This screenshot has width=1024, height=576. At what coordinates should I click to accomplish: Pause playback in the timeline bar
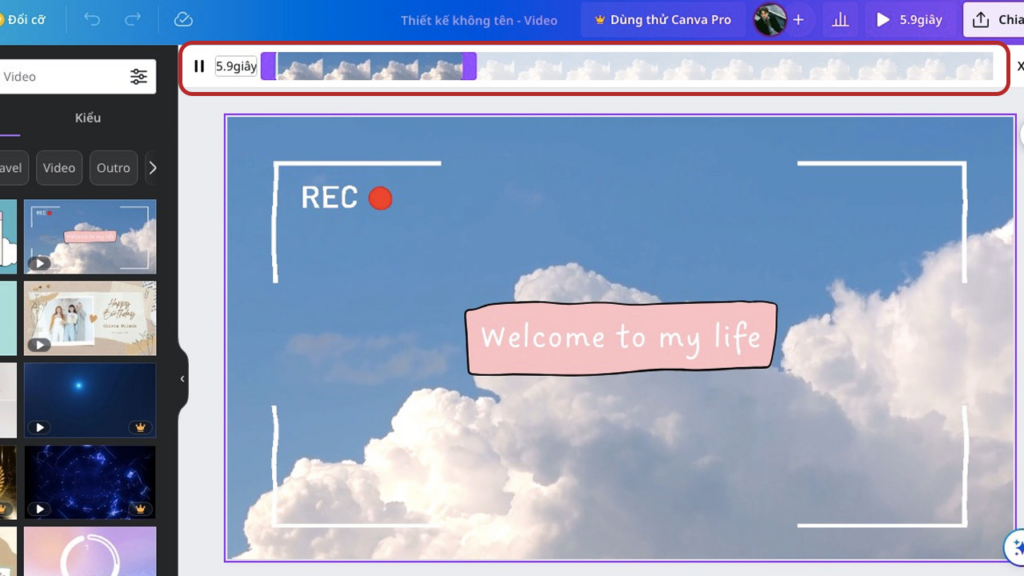click(x=199, y=67)
